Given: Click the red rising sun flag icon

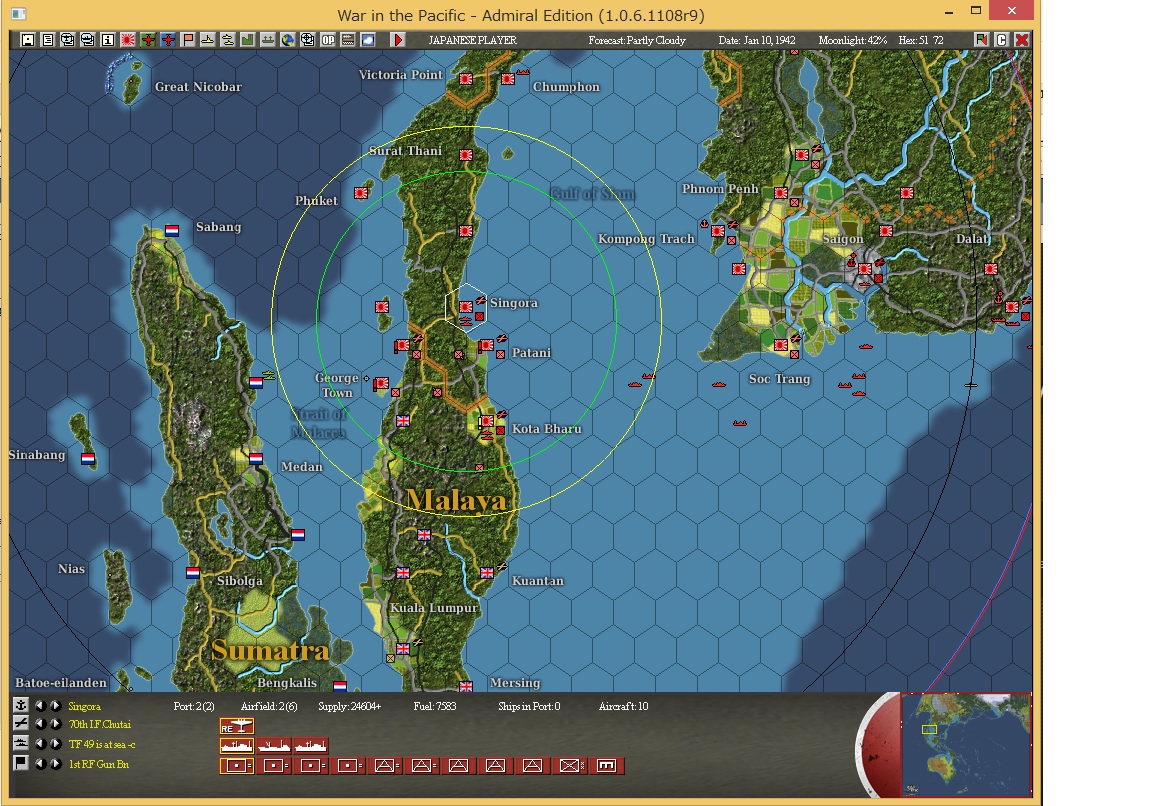Looking at the screenshot, I should click(129, 40).
